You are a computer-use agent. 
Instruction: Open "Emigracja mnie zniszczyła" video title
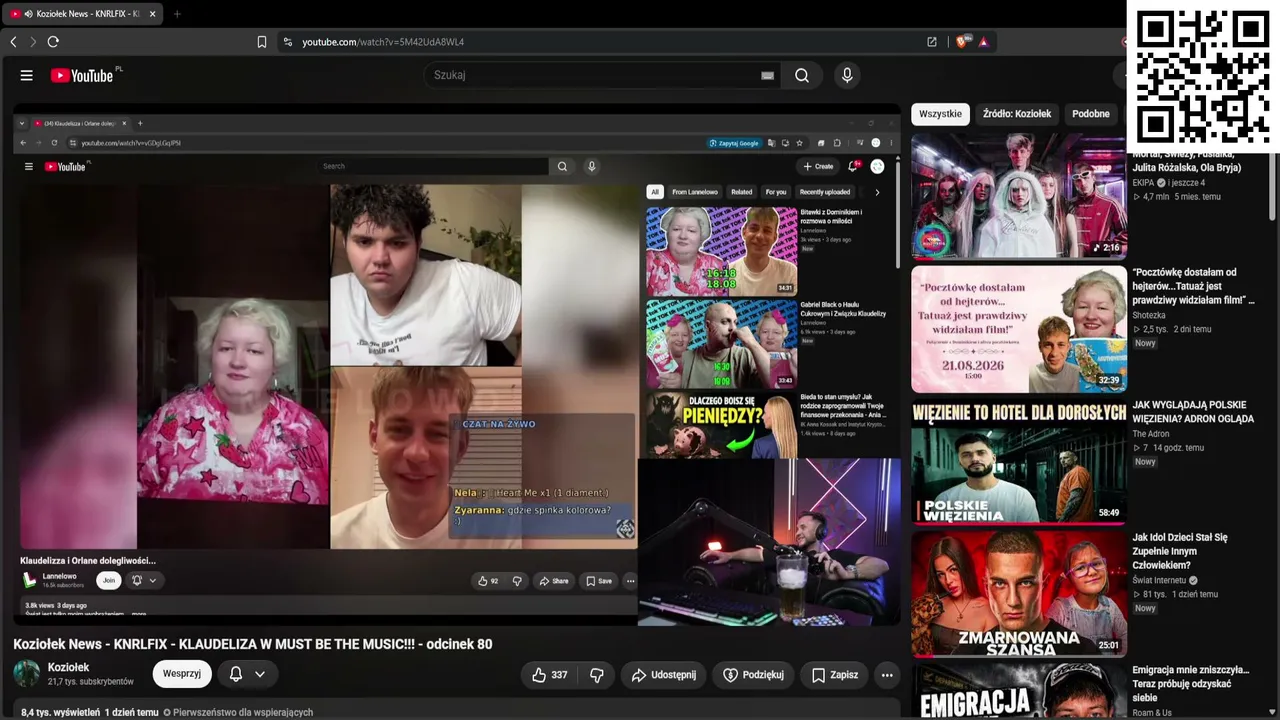tap(1191, 684)
